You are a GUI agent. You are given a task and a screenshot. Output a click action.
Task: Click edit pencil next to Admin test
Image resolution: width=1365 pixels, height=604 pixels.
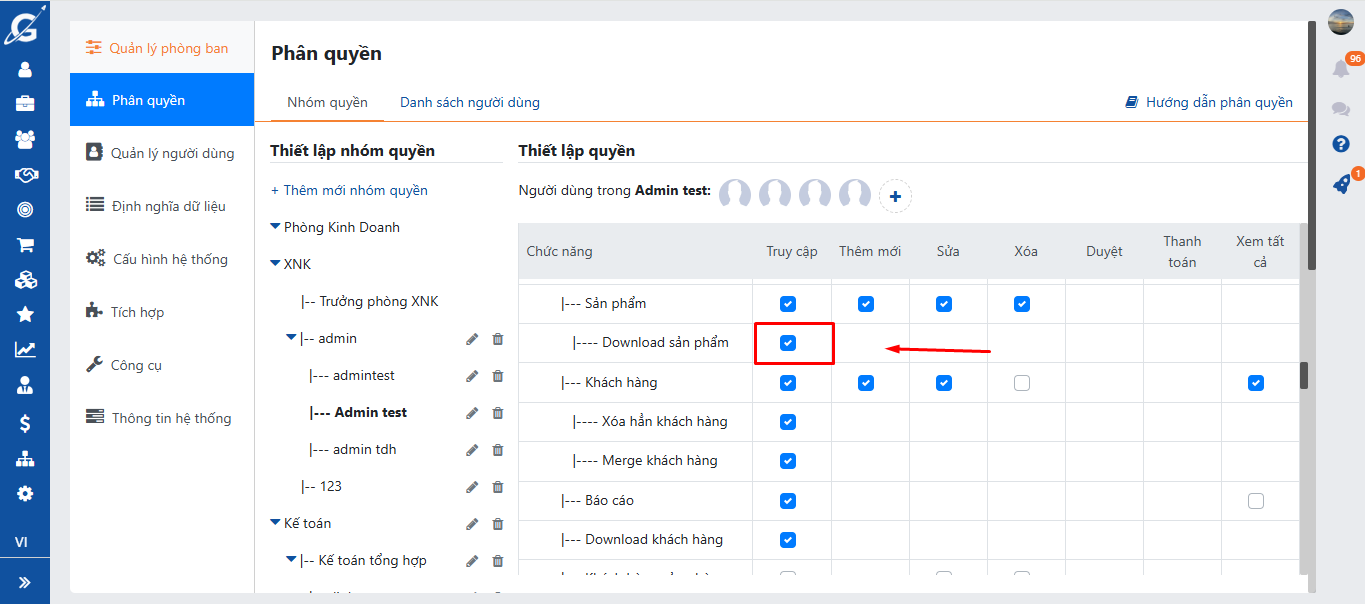click(472, 413)
